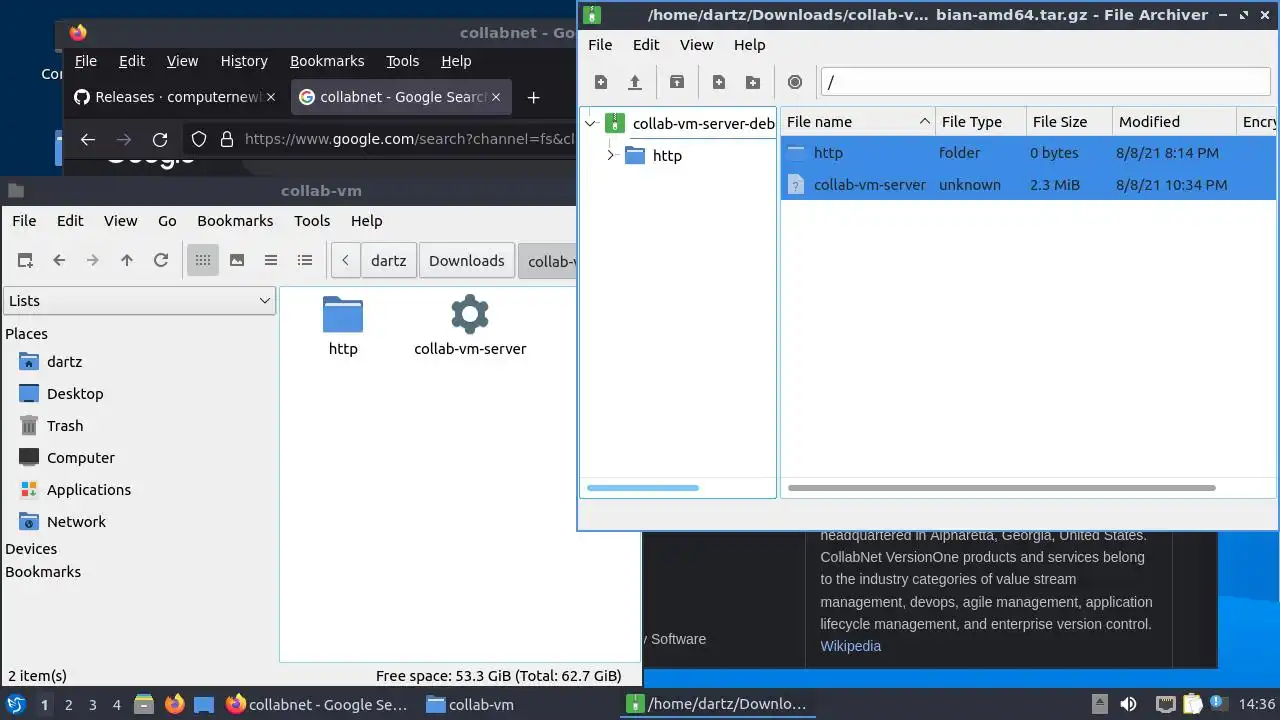Reload the folder in file manager
This screenshot has width=1280, height=720.
161,260
